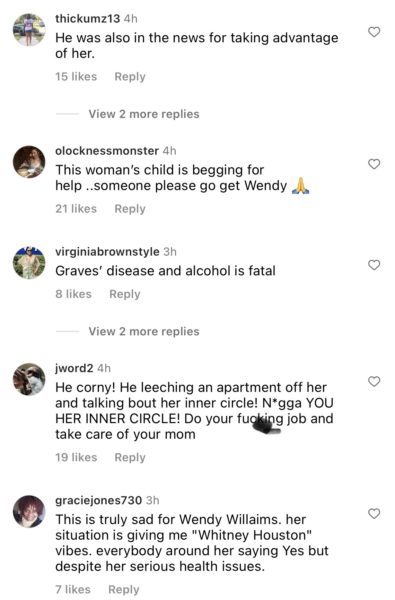
Task: Reply to olocknessmonster's comment
Action: tap(130, 209)
